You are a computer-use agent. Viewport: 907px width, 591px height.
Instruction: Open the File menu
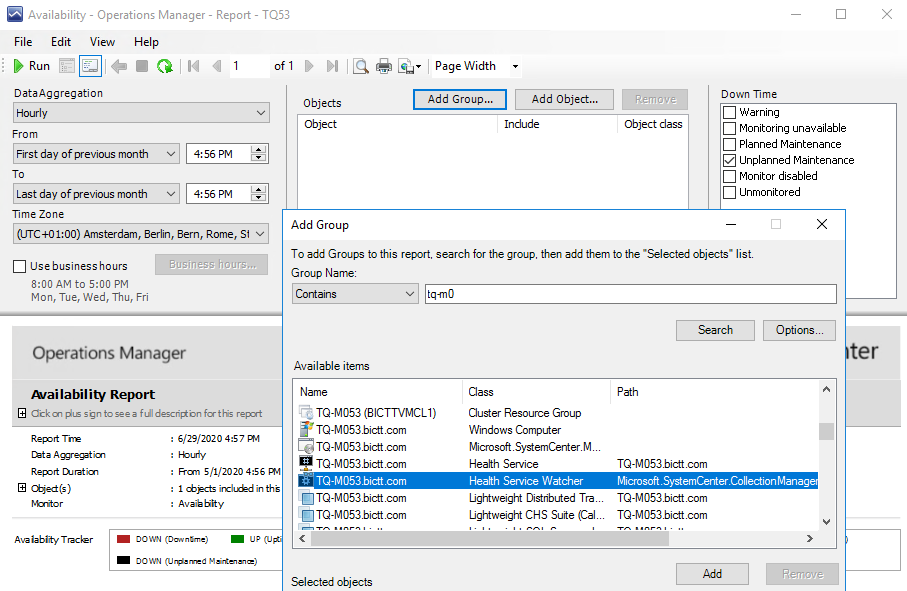(x=23, y=42)
